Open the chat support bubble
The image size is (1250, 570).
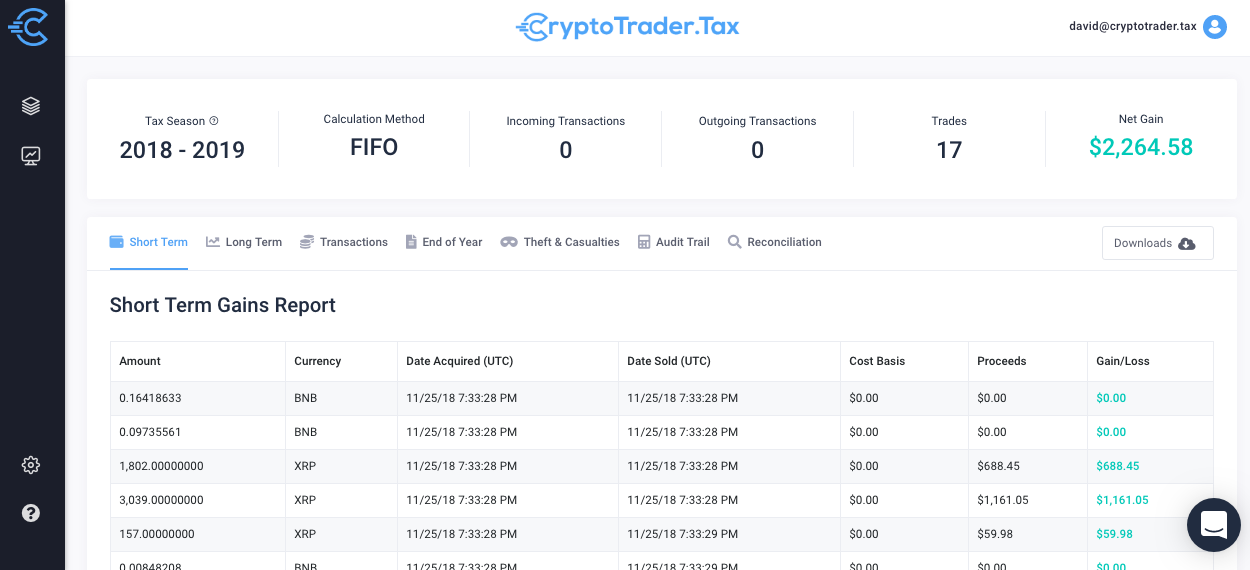(1214, 525)
